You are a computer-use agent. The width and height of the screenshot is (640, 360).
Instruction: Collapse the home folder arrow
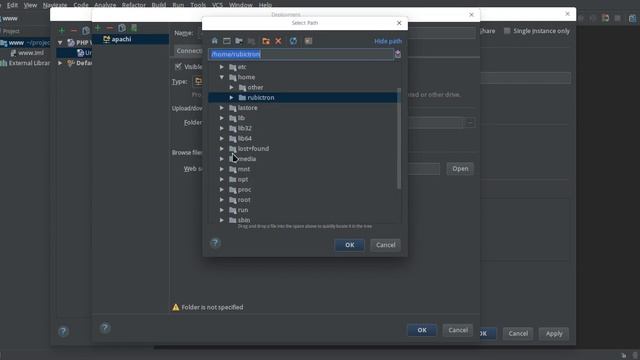pyautogui.click(x=222, y=77)
